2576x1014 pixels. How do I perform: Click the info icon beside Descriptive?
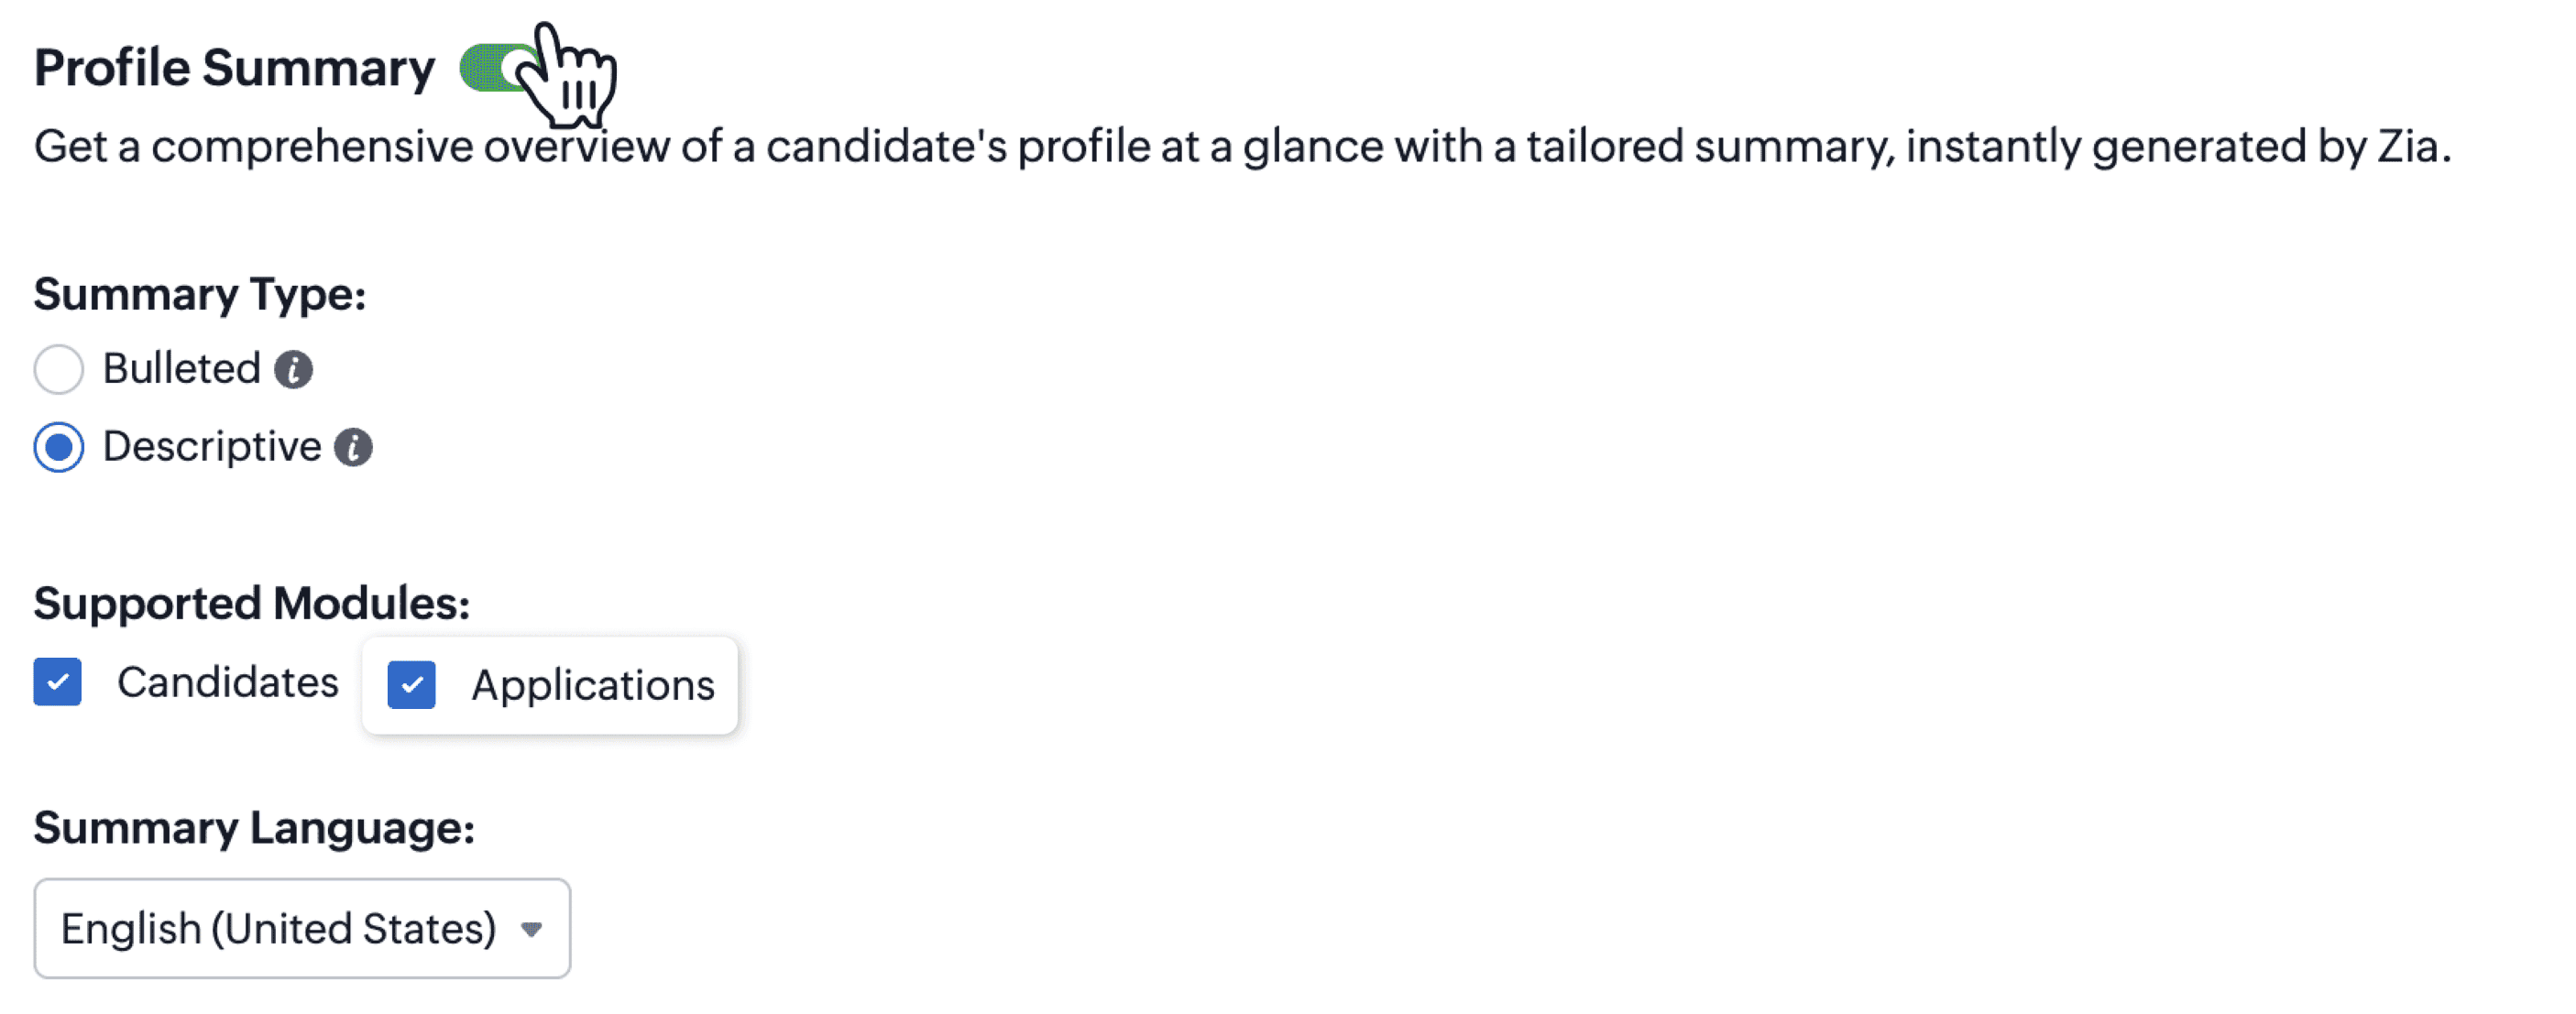click(353, 447)
